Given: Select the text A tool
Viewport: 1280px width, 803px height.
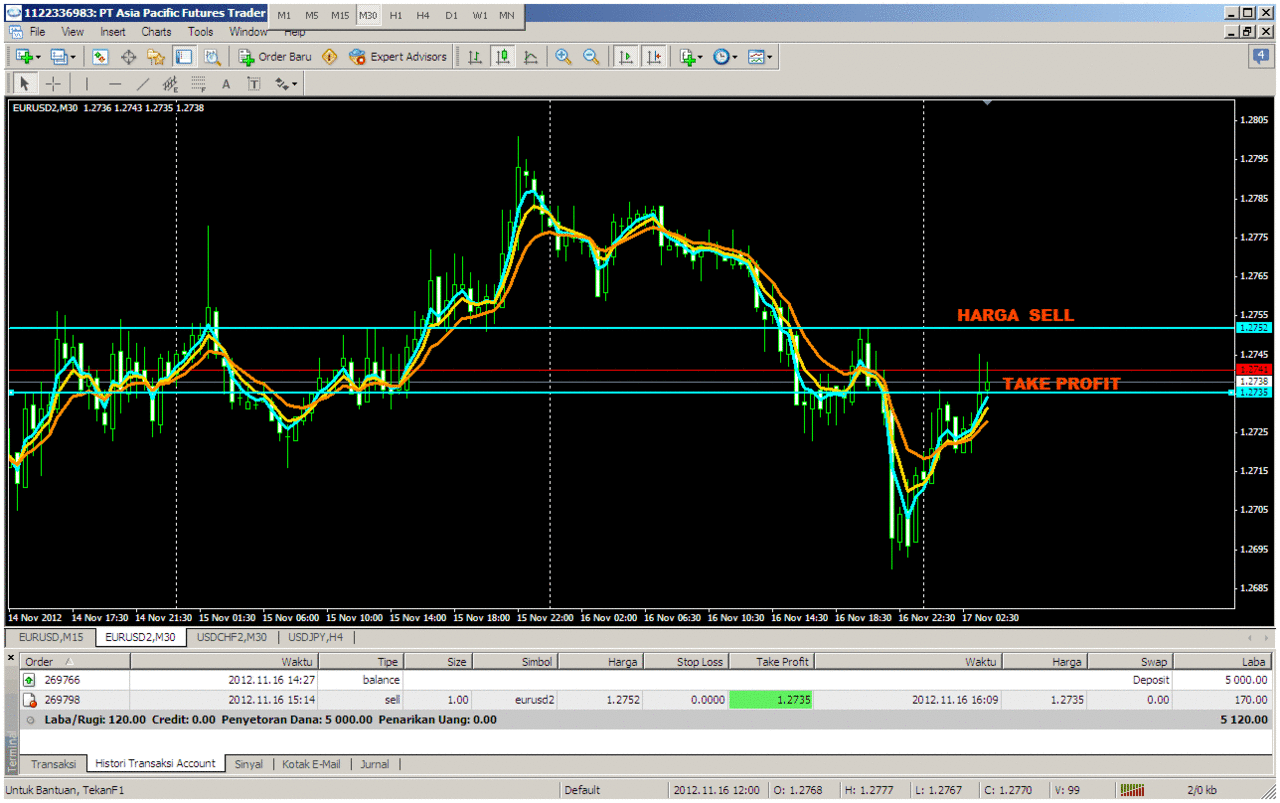Looking at the screenshot, I should 226,84.
